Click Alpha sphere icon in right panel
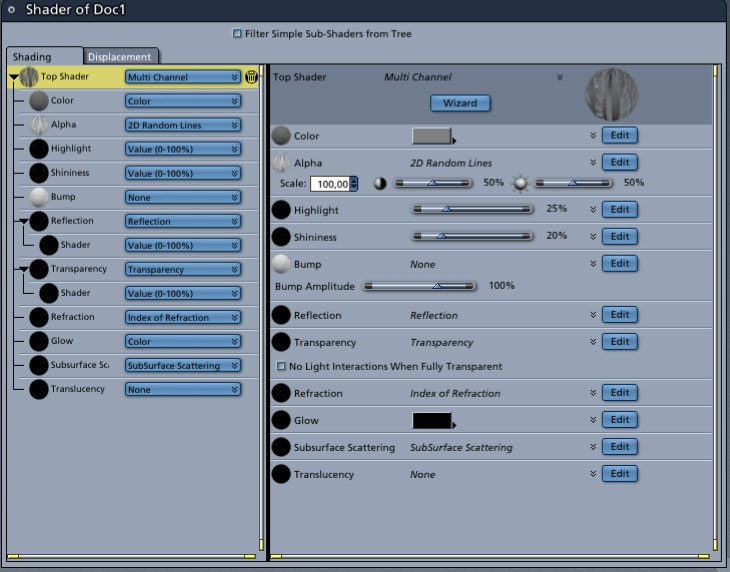Viewport: 730px width, 572px height. point(281,163)
